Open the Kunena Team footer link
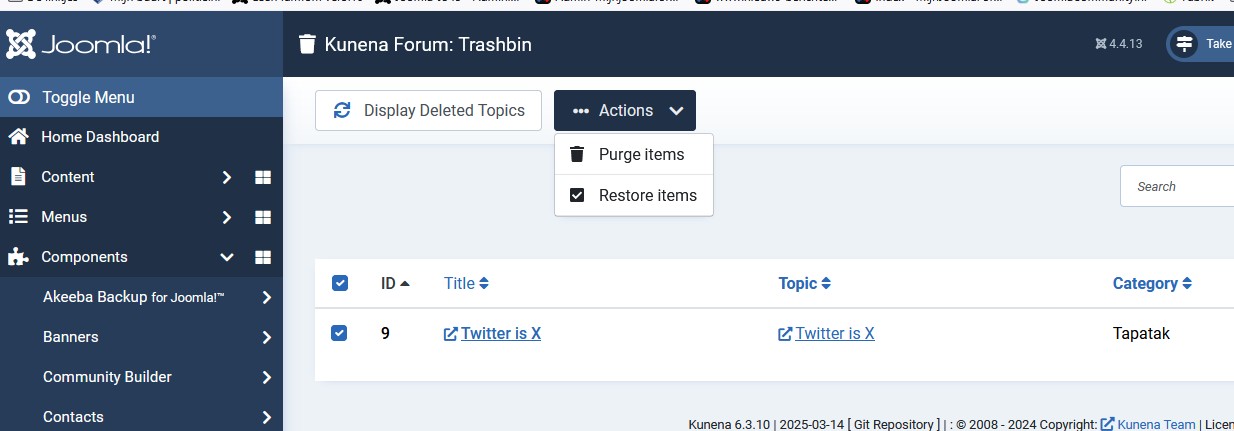 point(1158,424)
